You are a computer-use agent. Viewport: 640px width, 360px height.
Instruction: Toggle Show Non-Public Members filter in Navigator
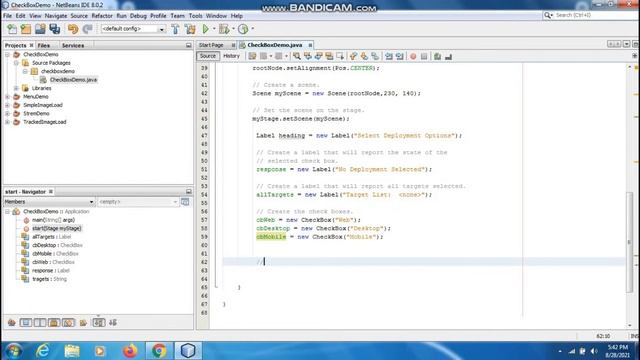(x=54, y=323)
